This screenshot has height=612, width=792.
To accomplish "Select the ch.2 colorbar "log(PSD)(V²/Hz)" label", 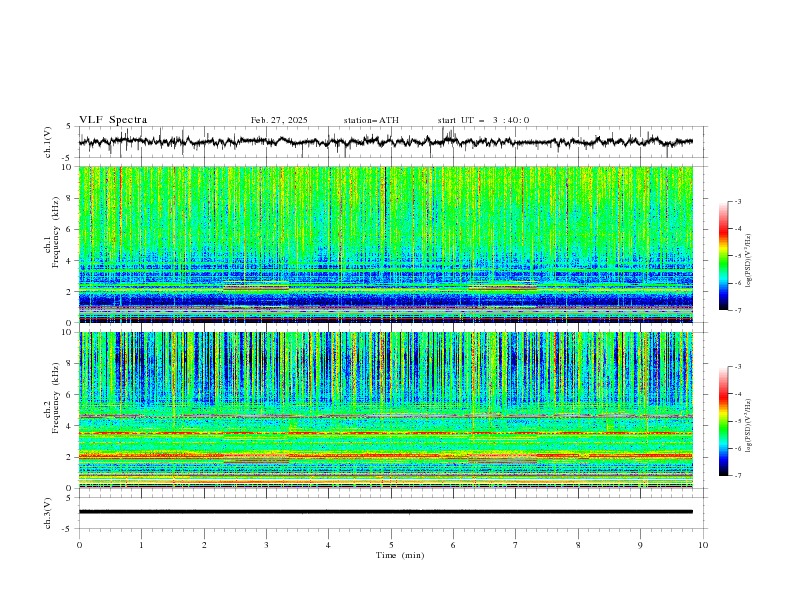I will click(x=748, y=426).
